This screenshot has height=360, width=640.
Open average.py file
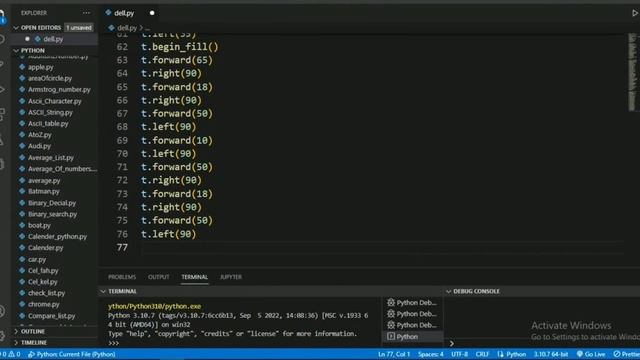point(44,180)
